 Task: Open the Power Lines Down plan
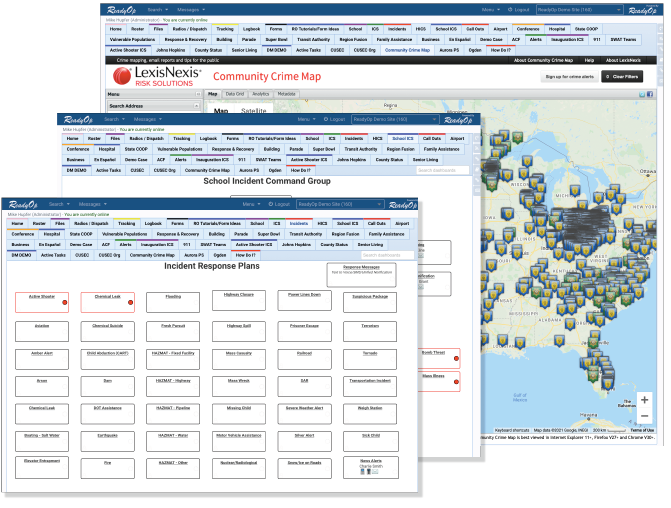click(x=304, y=300)
